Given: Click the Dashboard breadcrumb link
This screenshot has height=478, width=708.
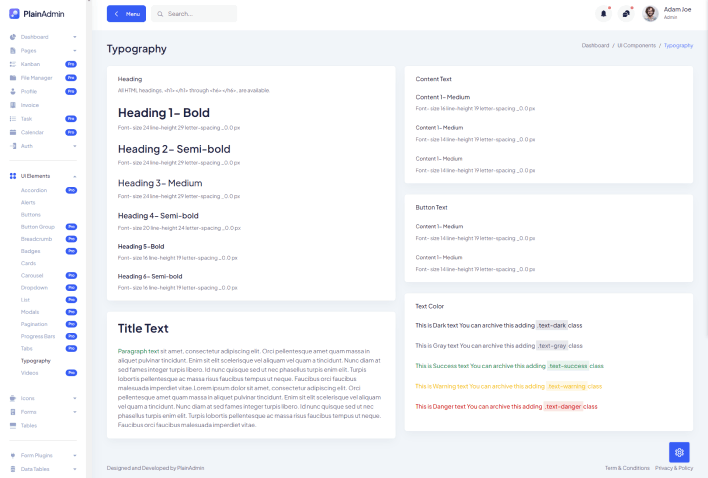Looking at the screenshot, I should [x=595, y=45].
